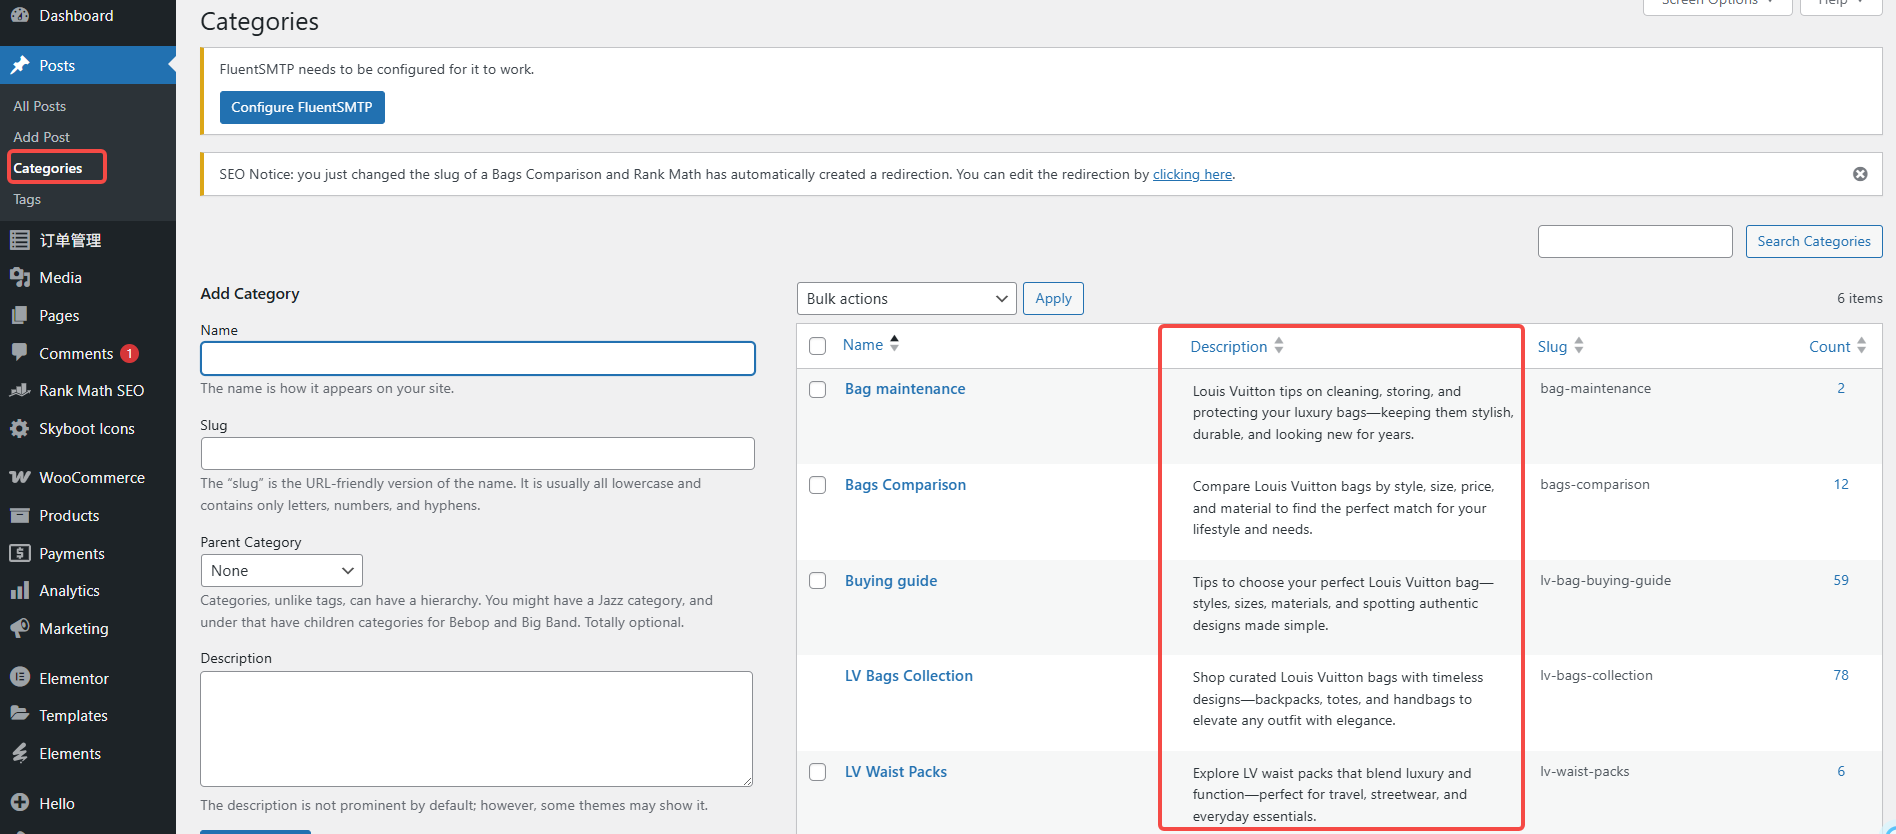Toggle the select-all checkbox in header
This screenshot has width=1896, height=834.
[817, 346]
